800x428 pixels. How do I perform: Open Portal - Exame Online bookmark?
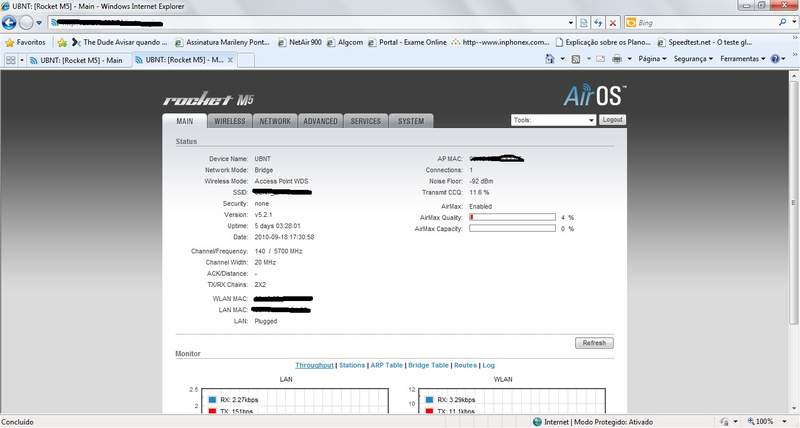[407, 42]
